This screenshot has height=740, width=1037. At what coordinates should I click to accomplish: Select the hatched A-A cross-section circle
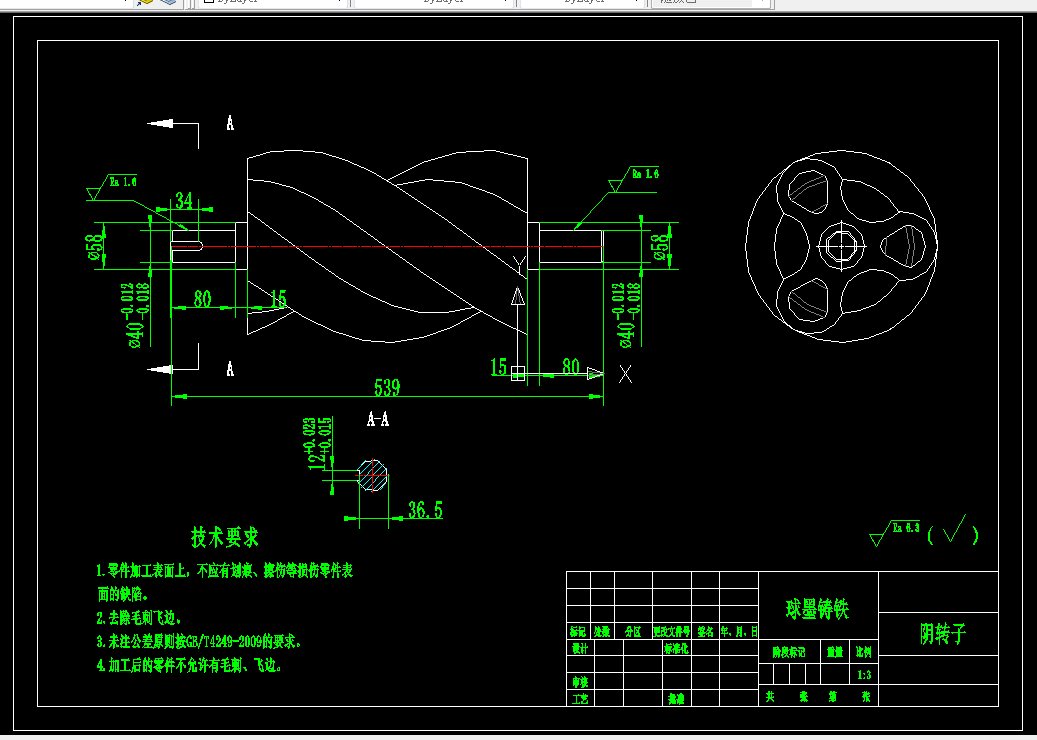tap(372, 475)
